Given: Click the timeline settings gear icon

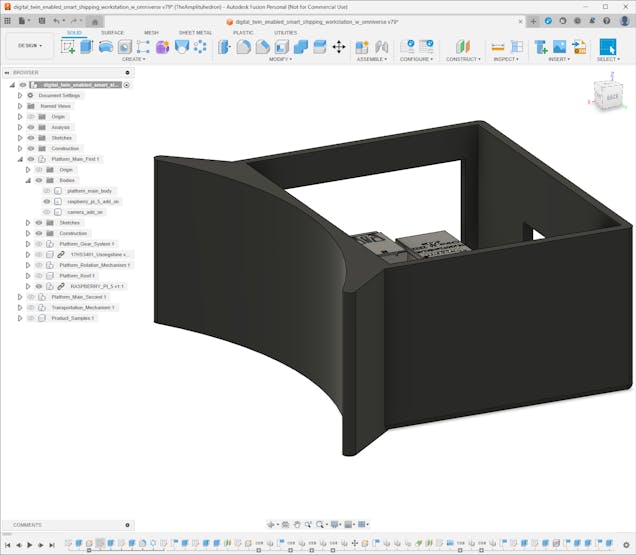Looking at the screenshot, I should [x=626, y=544].
